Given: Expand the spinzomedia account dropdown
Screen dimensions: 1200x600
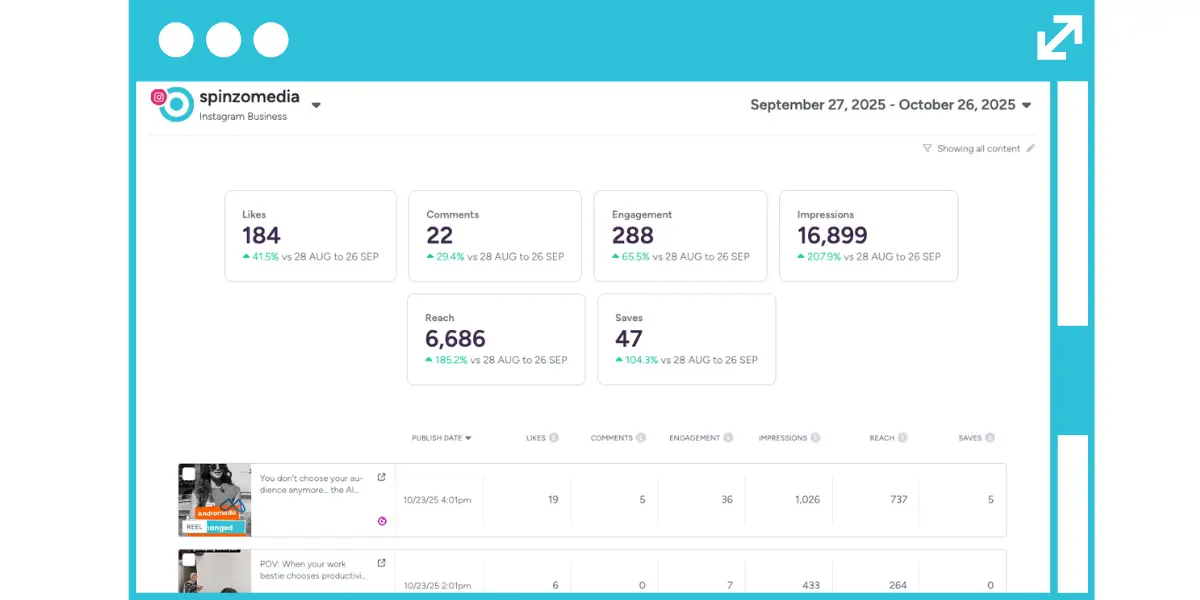Looking at the screenshot, I should click(x=316, y=105).
